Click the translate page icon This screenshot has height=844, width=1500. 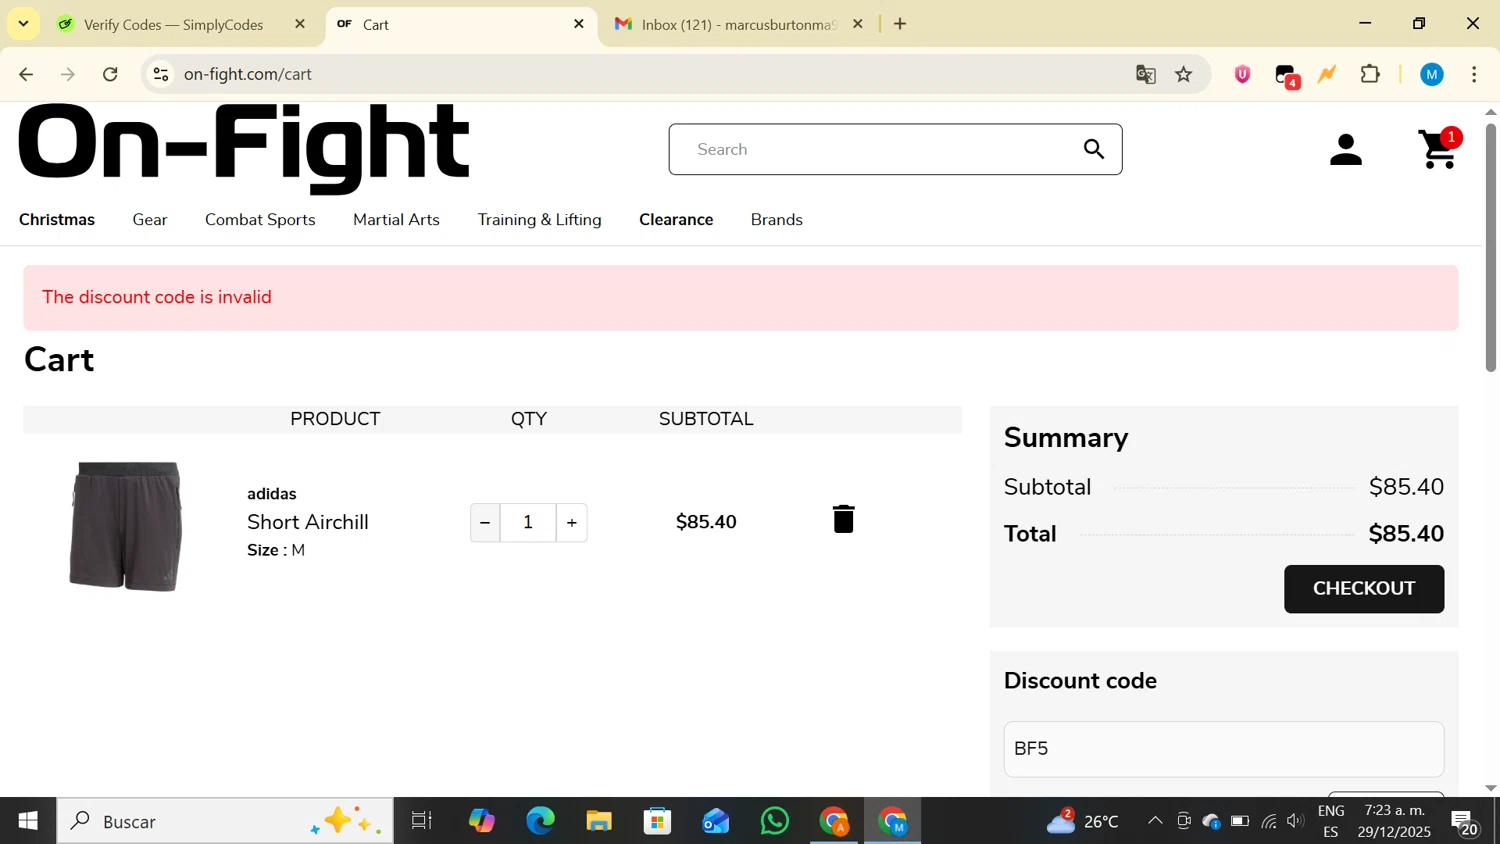coord(1146,75)
